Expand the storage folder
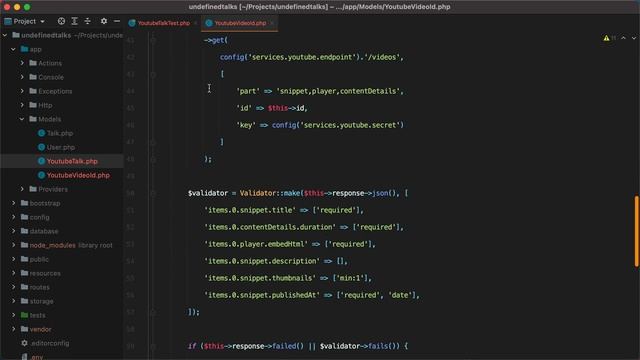640x360 pixels. point(14,301)
